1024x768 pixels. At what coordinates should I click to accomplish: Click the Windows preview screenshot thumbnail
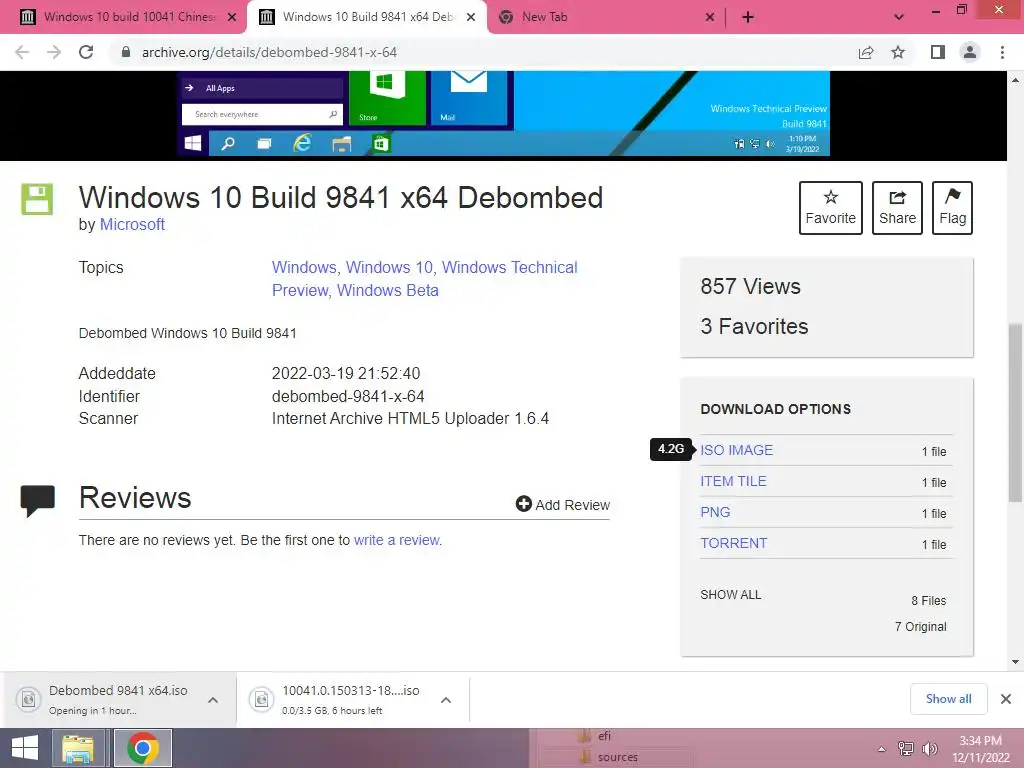point(504,113)
